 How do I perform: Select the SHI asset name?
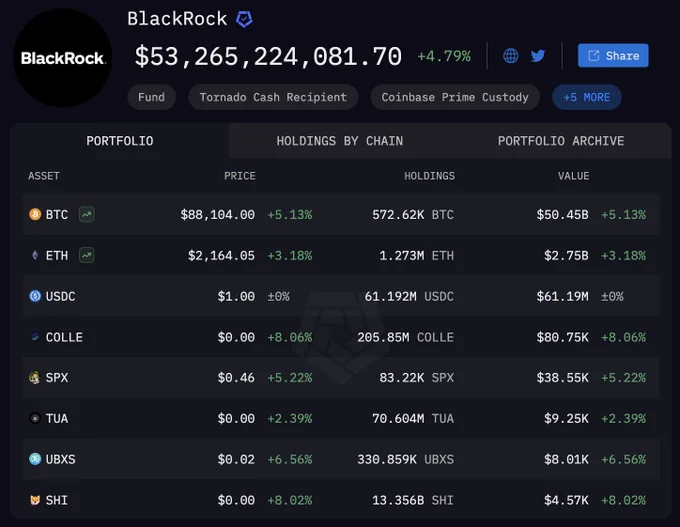pyautogui.click(x=57, y=500)
